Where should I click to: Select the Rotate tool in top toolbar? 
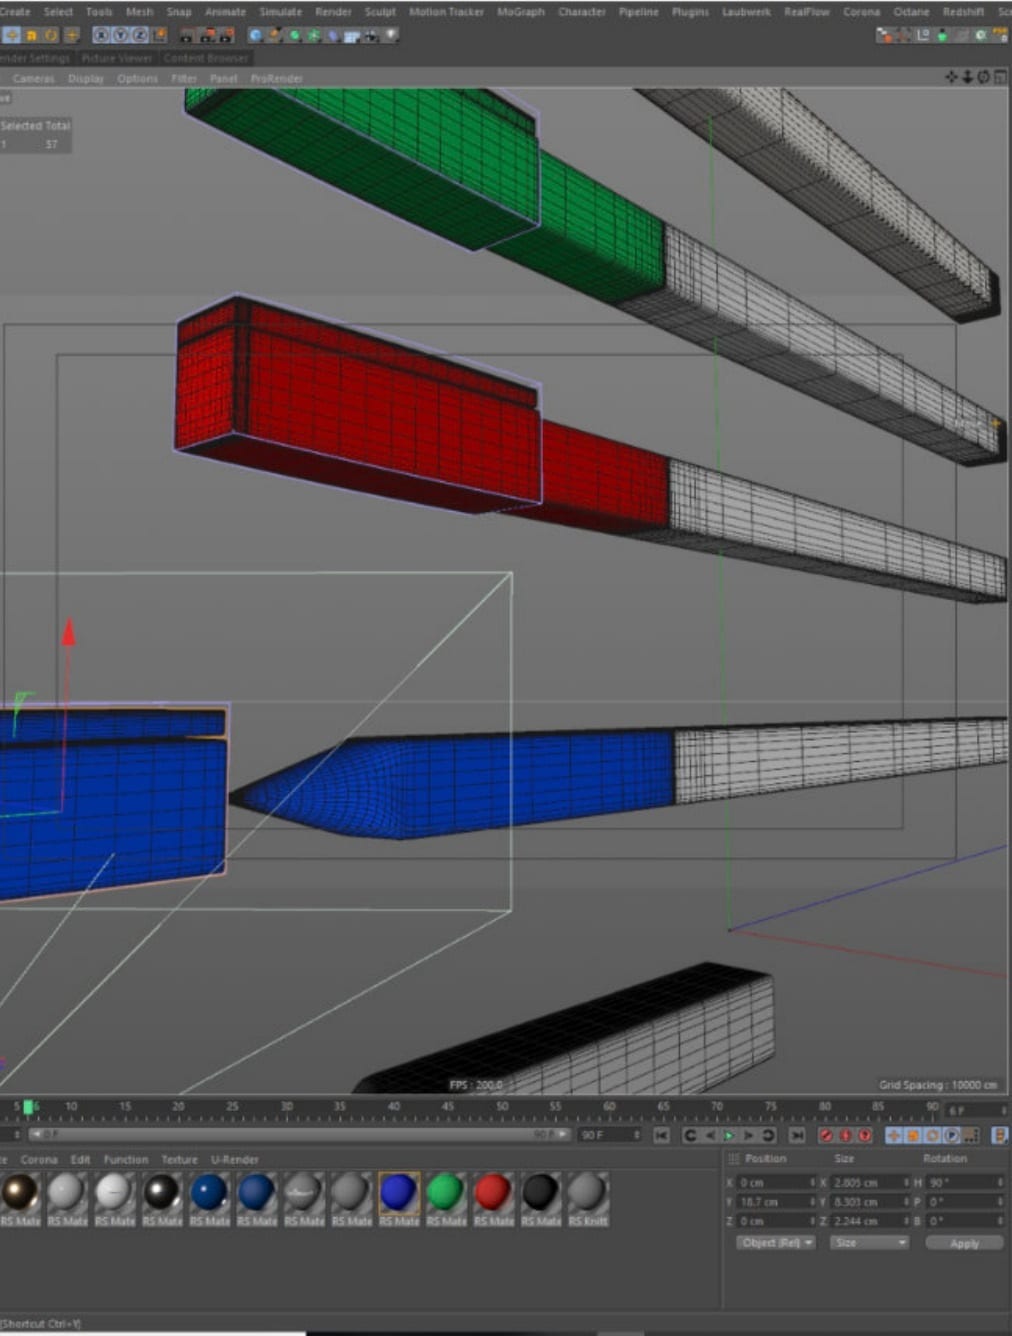click(x=50, y=35)
